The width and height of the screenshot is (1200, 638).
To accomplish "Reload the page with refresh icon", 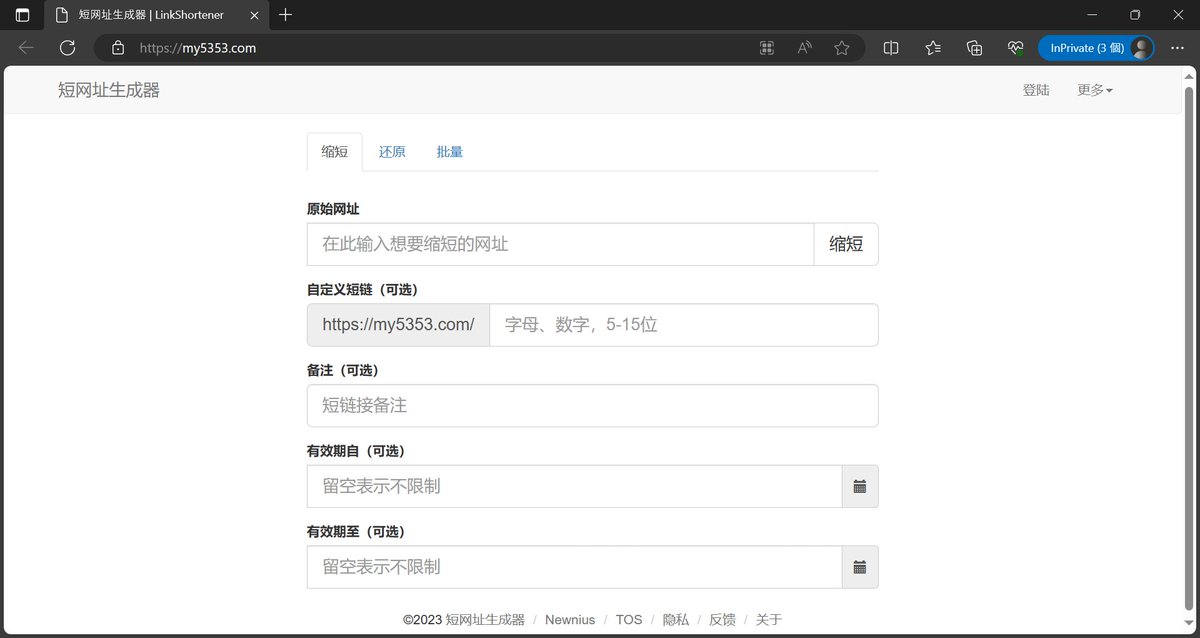I will coord(67,47).
